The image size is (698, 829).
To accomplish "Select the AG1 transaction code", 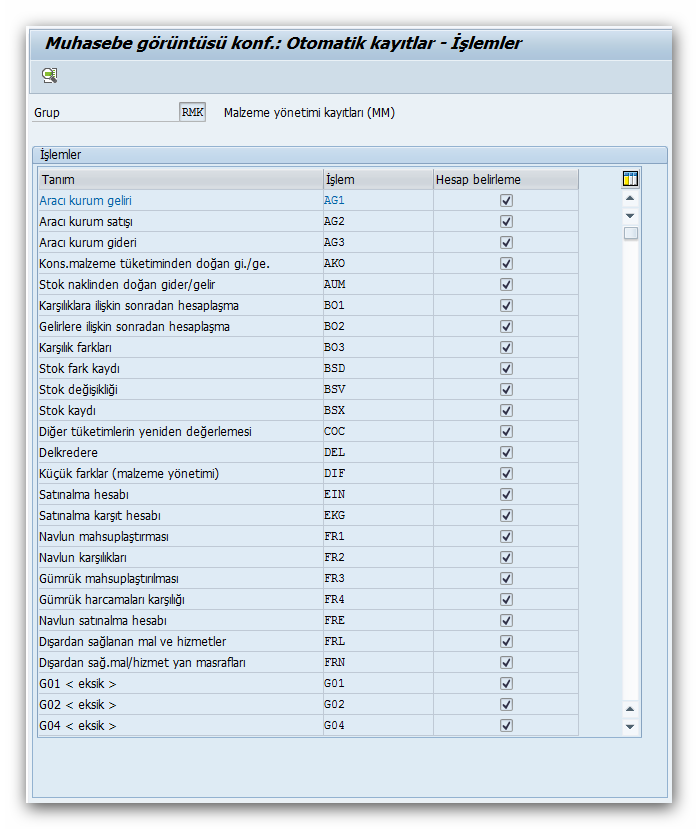I will click(378, 200).
